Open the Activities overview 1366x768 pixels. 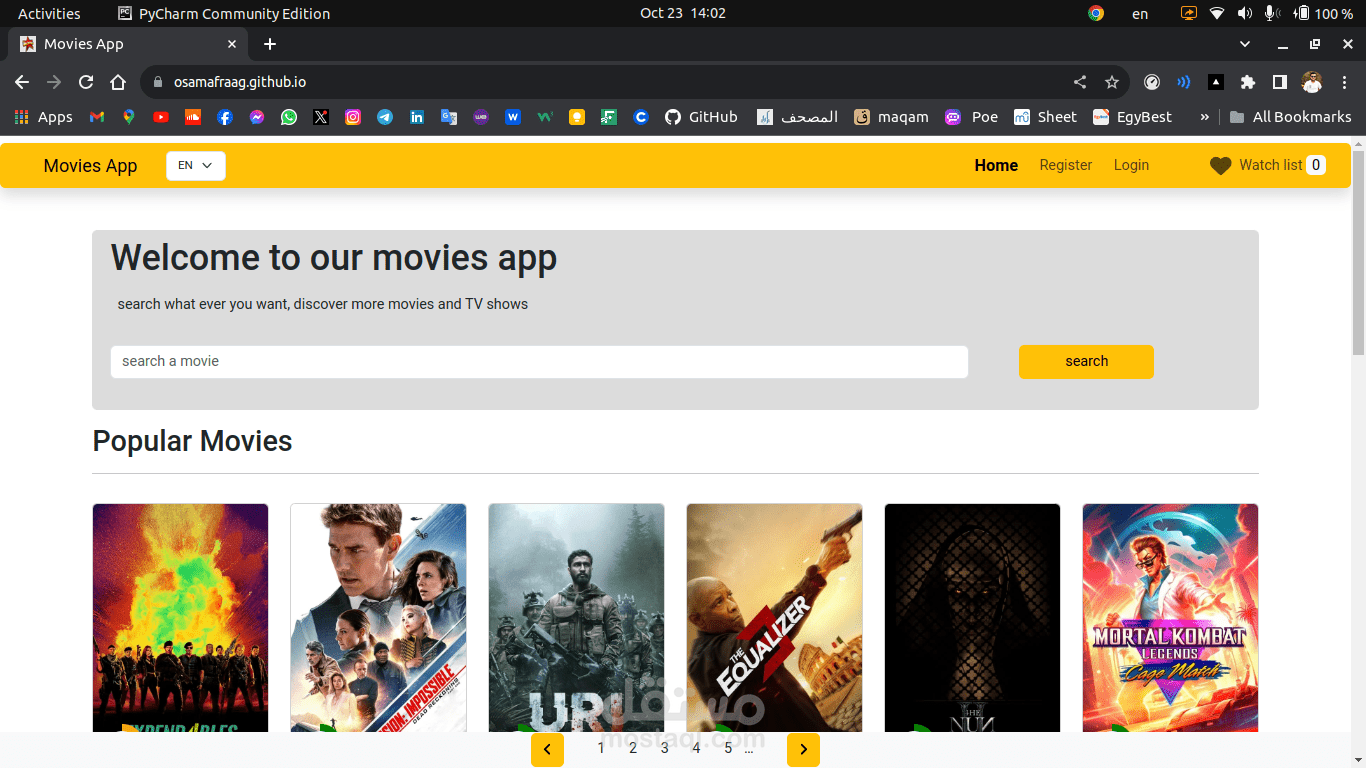click(49, 13)
